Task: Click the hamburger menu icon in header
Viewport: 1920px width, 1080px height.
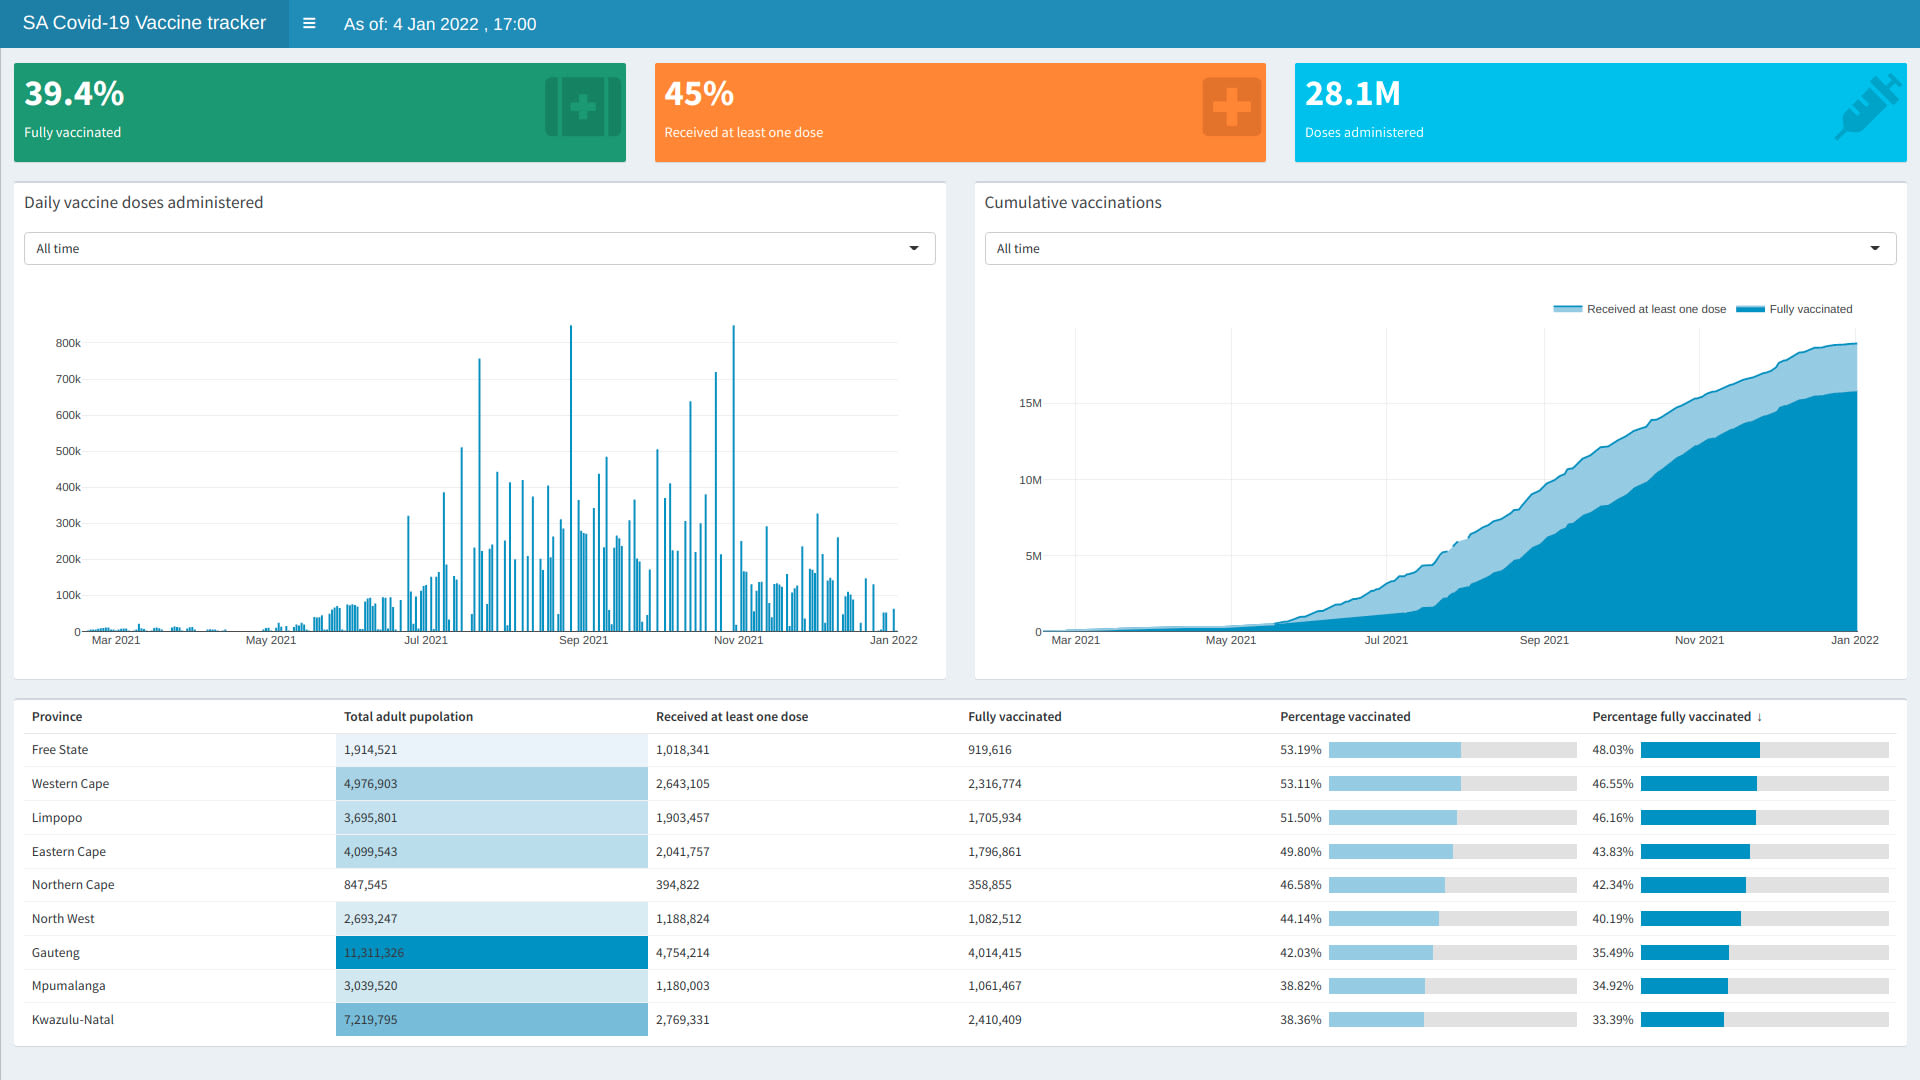Action: click(309, 23)
